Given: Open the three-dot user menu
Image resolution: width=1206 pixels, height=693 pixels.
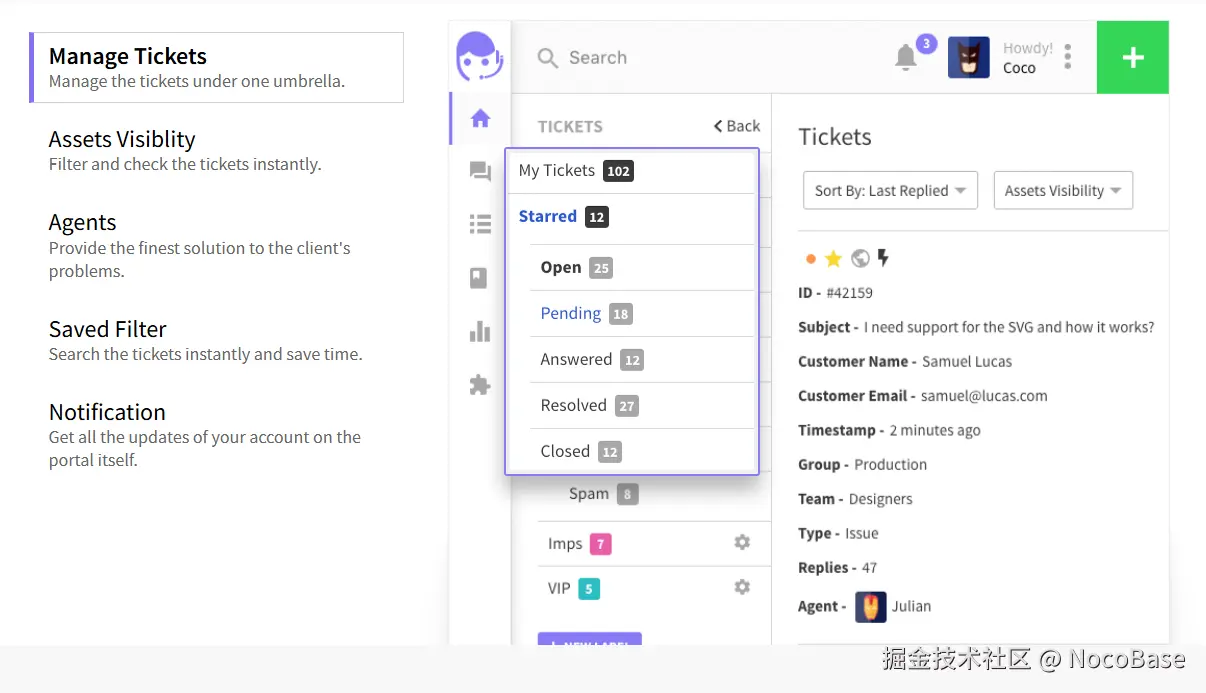Looking at the screenshot, I should pyautogui.click(x=1068, y=57).
